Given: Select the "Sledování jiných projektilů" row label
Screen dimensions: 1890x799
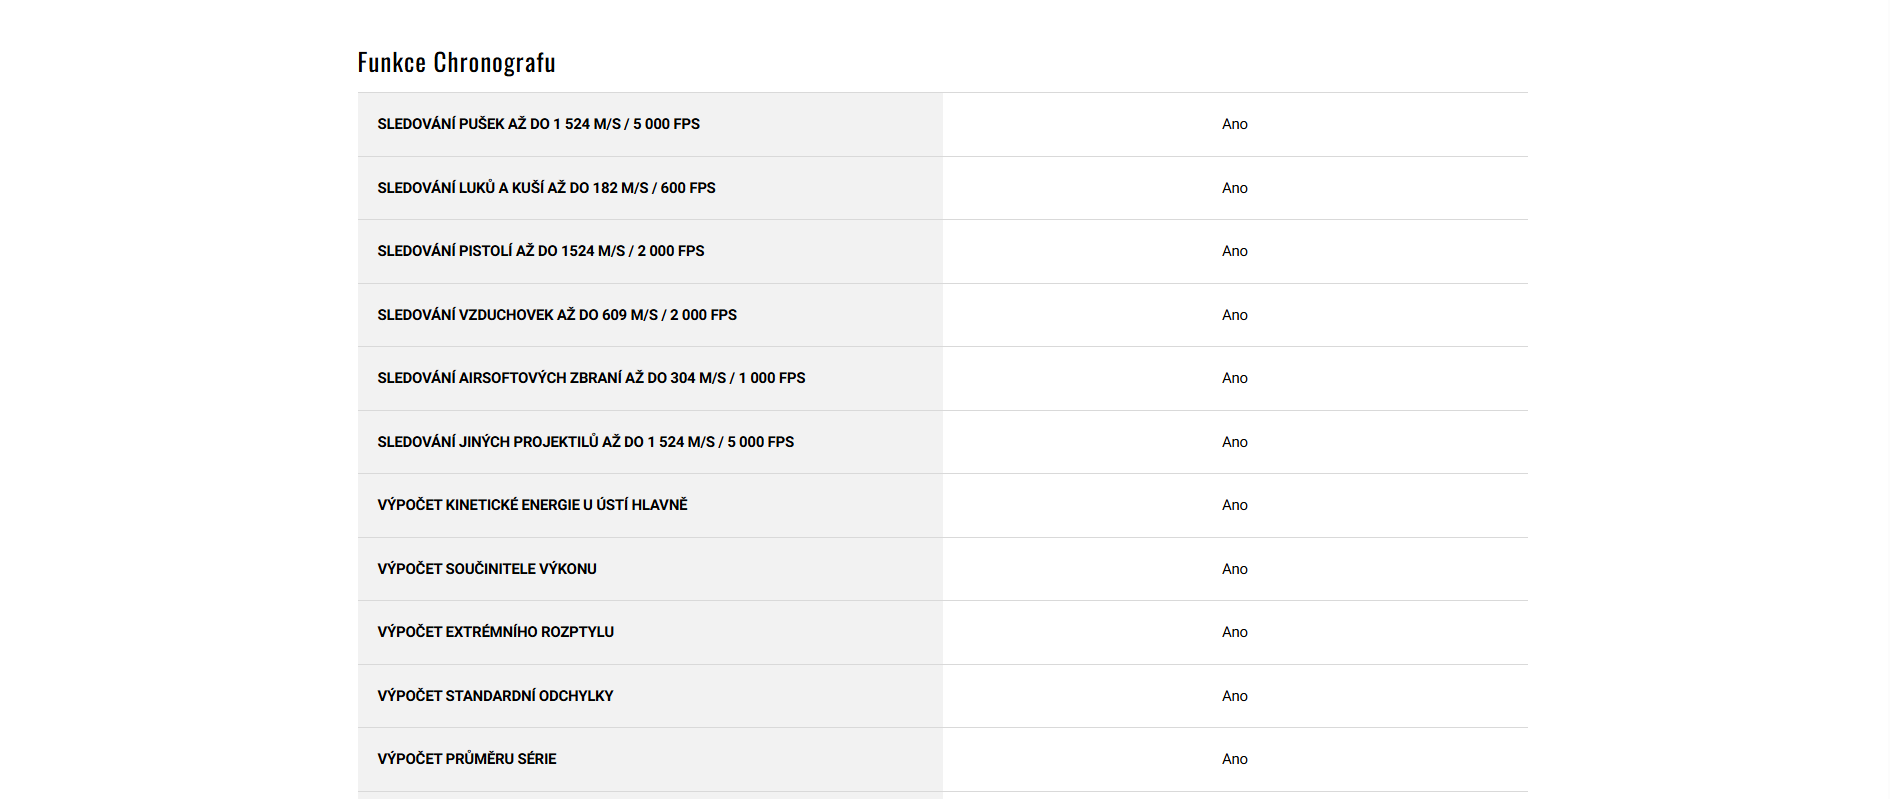Looking at the screenshot, I should pyautogui.click(x=585, y=442).
